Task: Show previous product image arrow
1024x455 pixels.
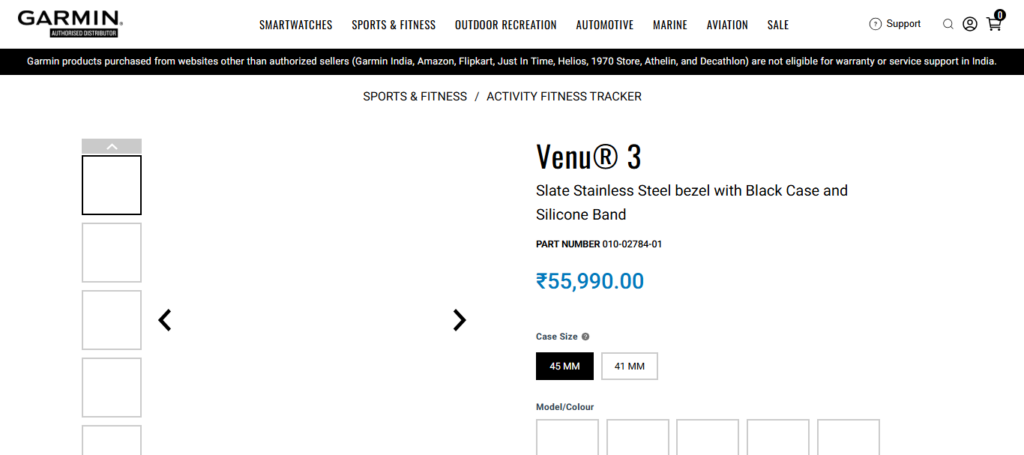Action: click(x=165, y=320)
